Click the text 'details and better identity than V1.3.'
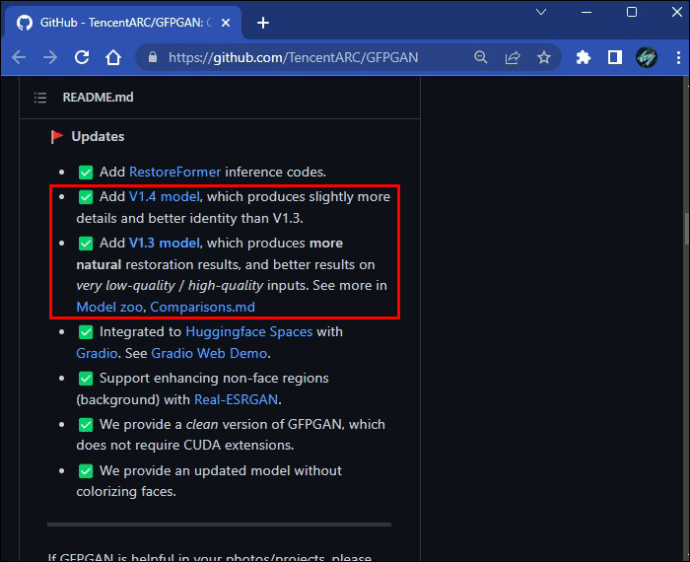The height and width of the screenshot is (562, 690). tap(190, 218)
